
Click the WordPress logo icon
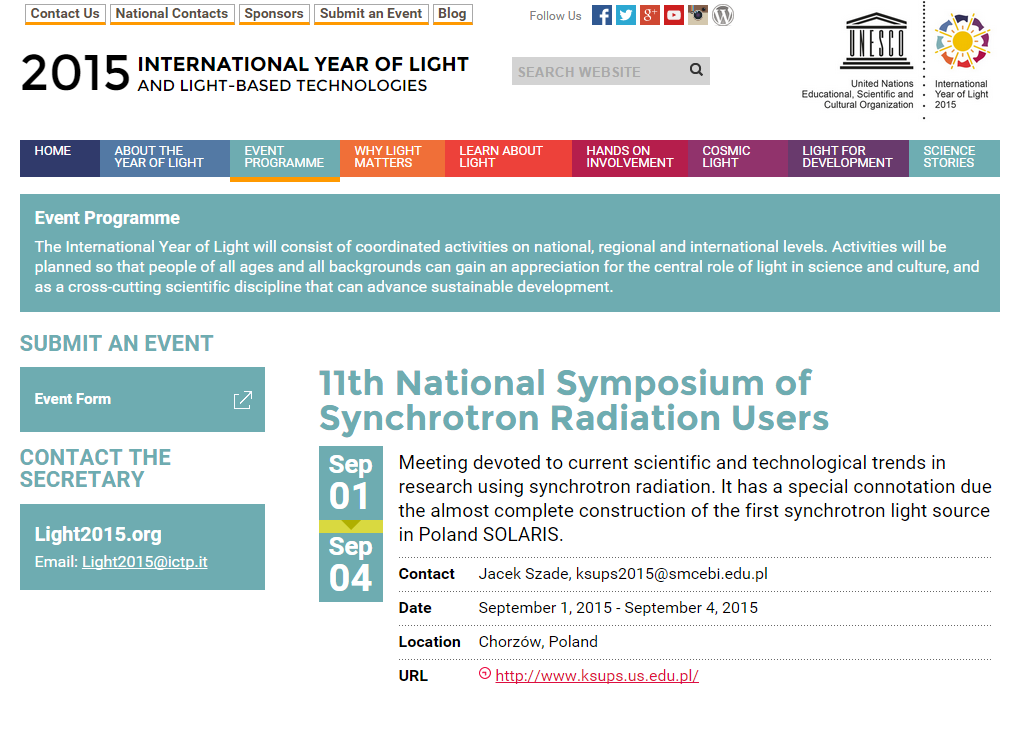723,15
